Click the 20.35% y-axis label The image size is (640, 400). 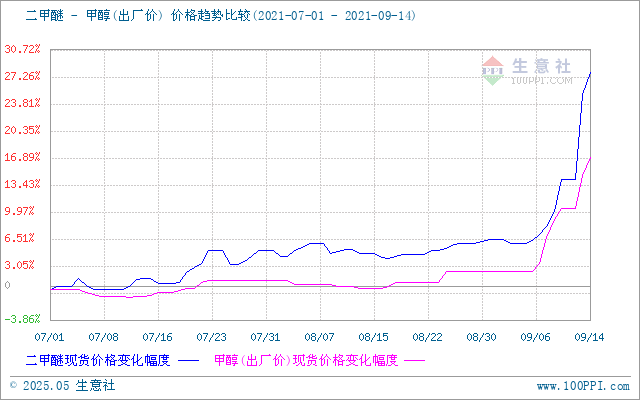point(22,130)
